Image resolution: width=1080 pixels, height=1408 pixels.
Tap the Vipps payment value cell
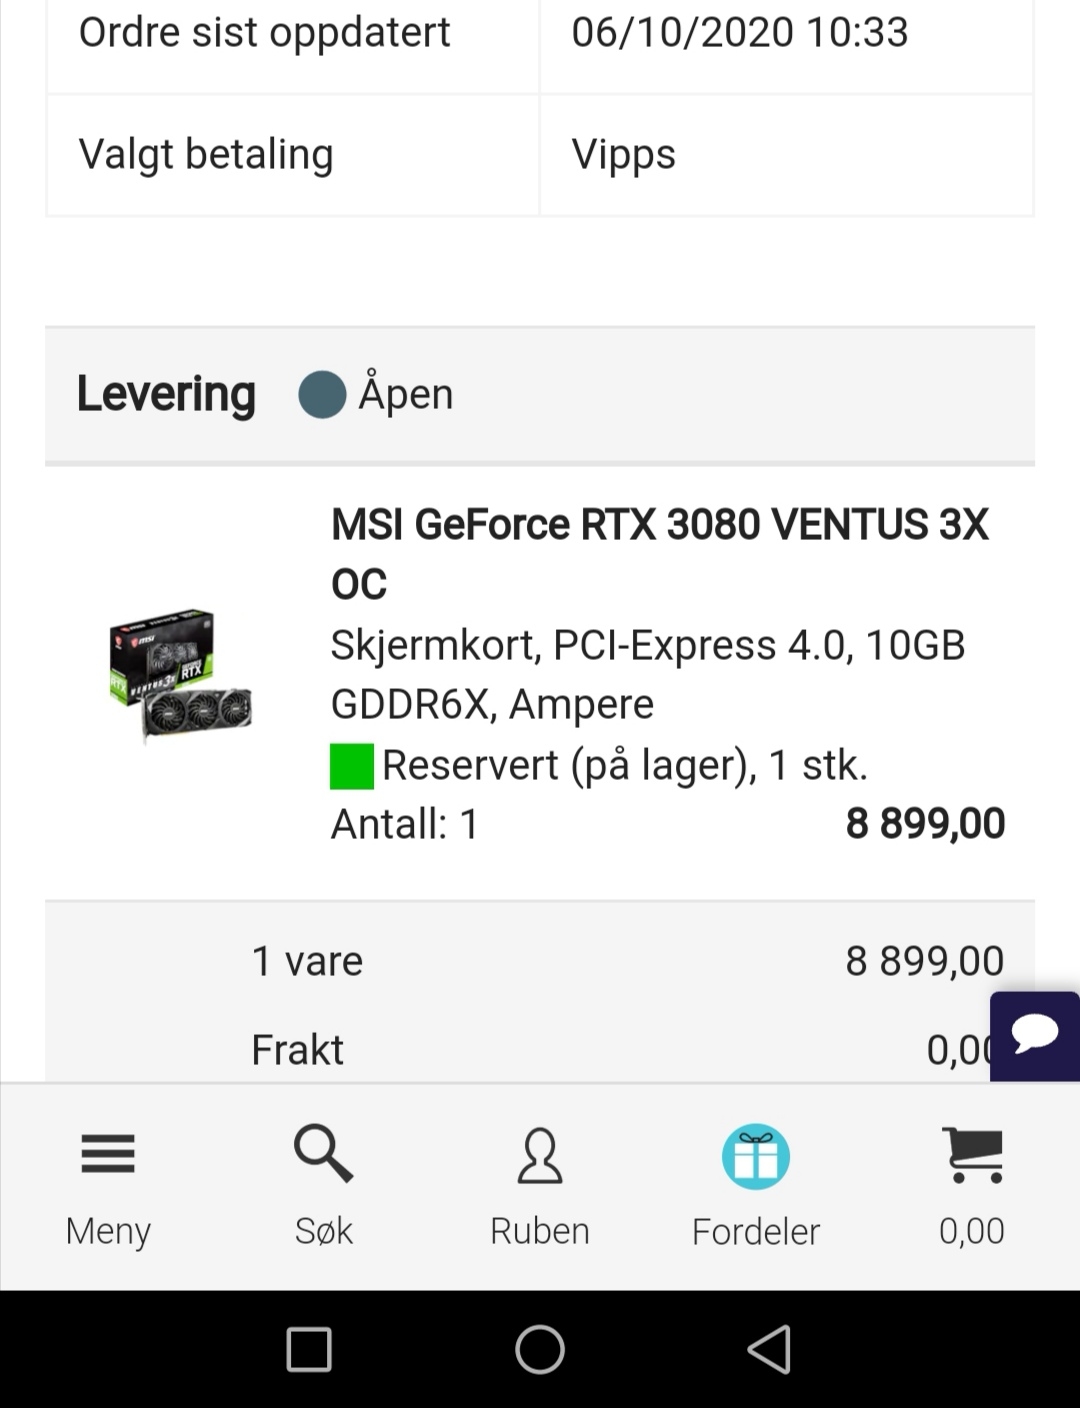pos(787,155)
